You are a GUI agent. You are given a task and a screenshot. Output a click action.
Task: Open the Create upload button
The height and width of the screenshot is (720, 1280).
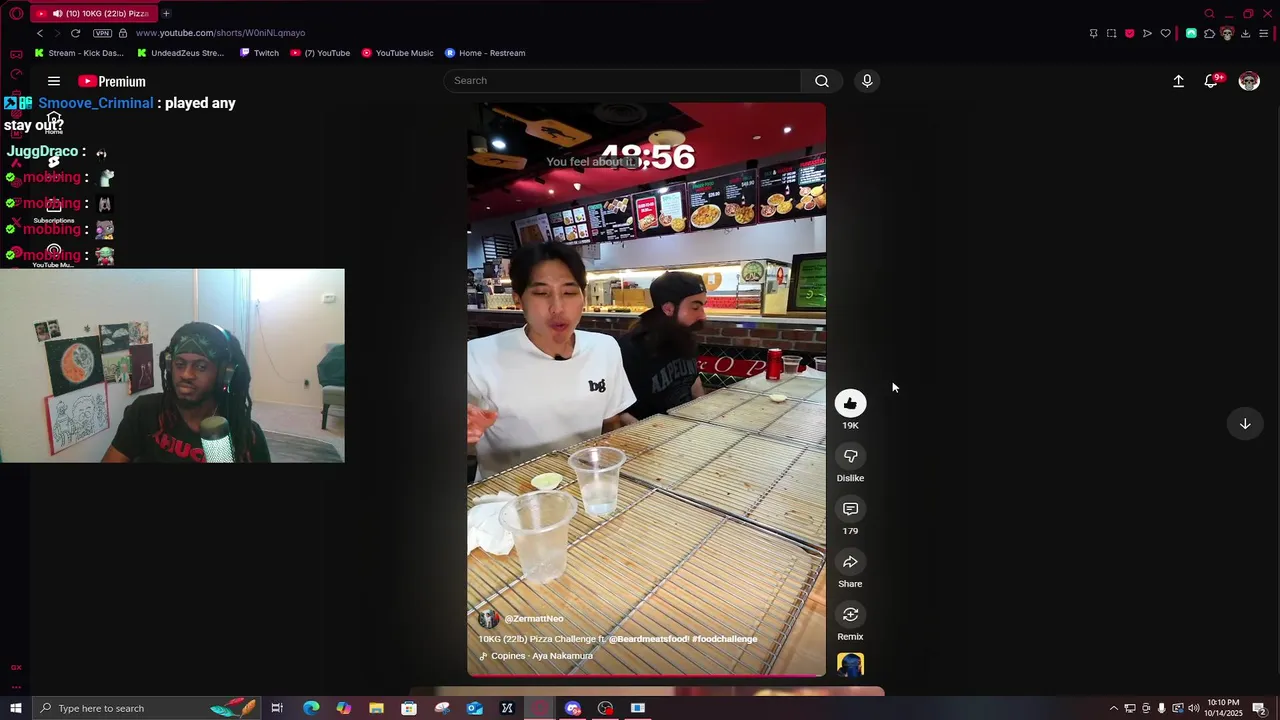[x=1178, y=81]
